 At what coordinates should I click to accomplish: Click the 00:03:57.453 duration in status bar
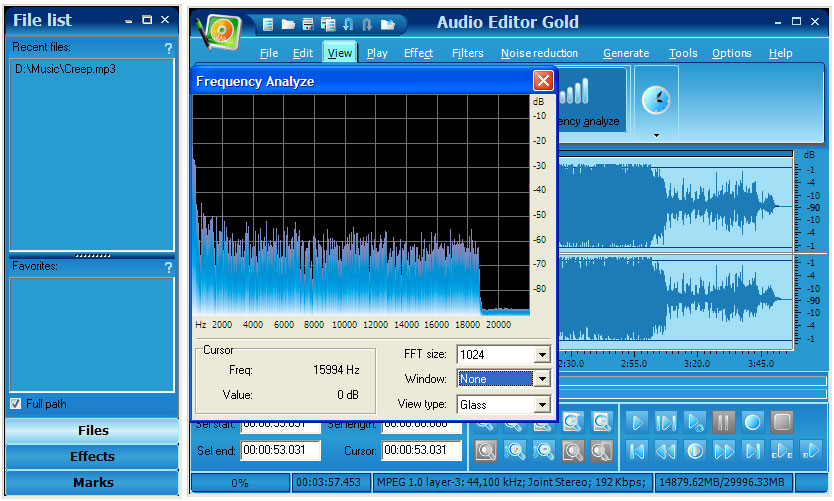[x=329, y=483]
